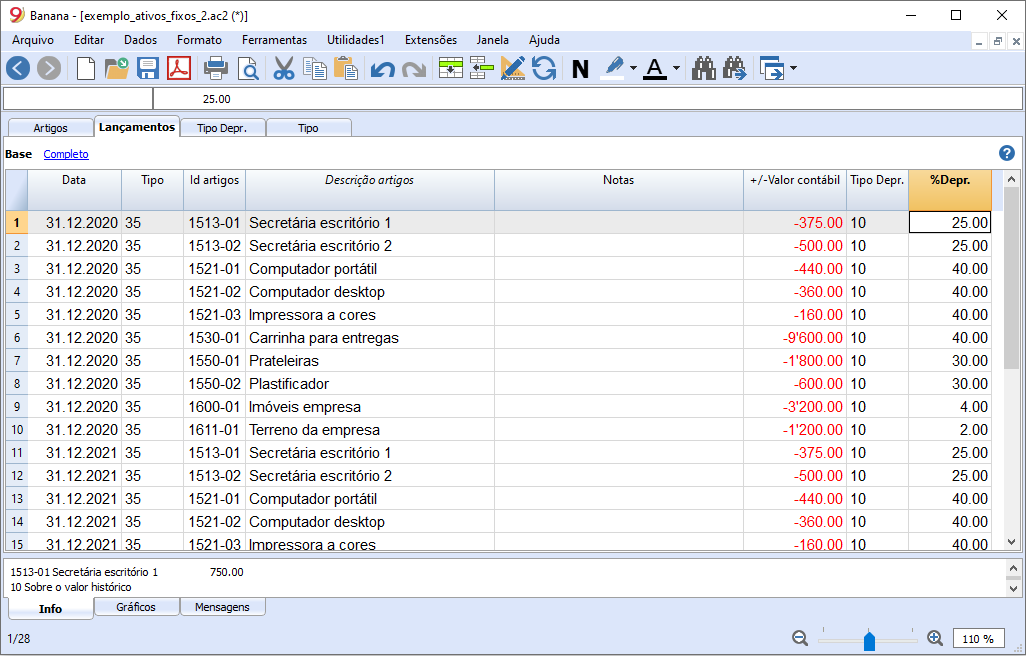The image size is (1026, 656).
Task: Click the Print icon in toolbar
Action: (216, 68)
